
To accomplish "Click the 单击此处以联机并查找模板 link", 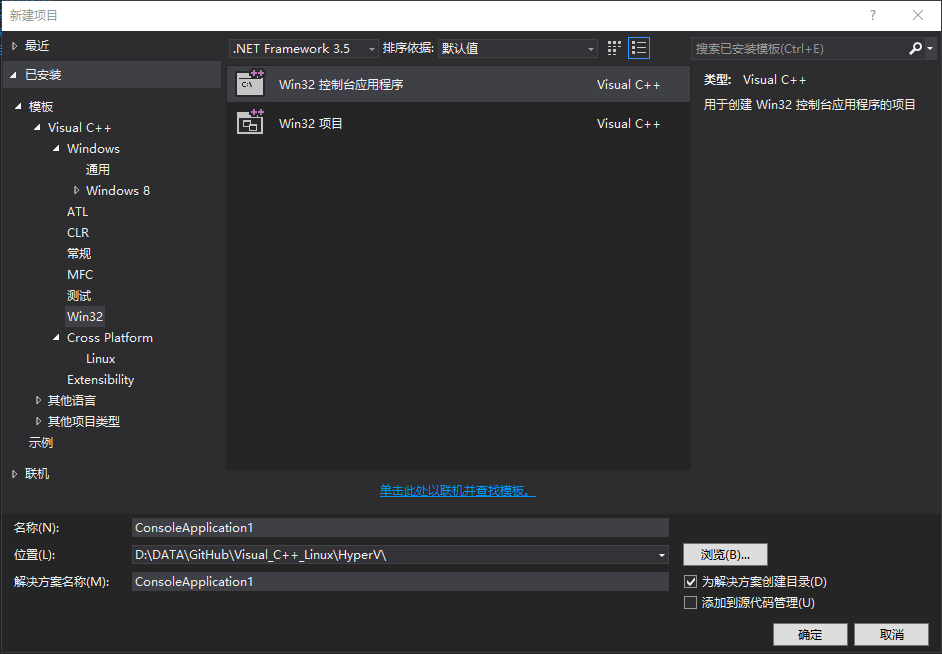I will pyautogui.click(x=458, y=491).
